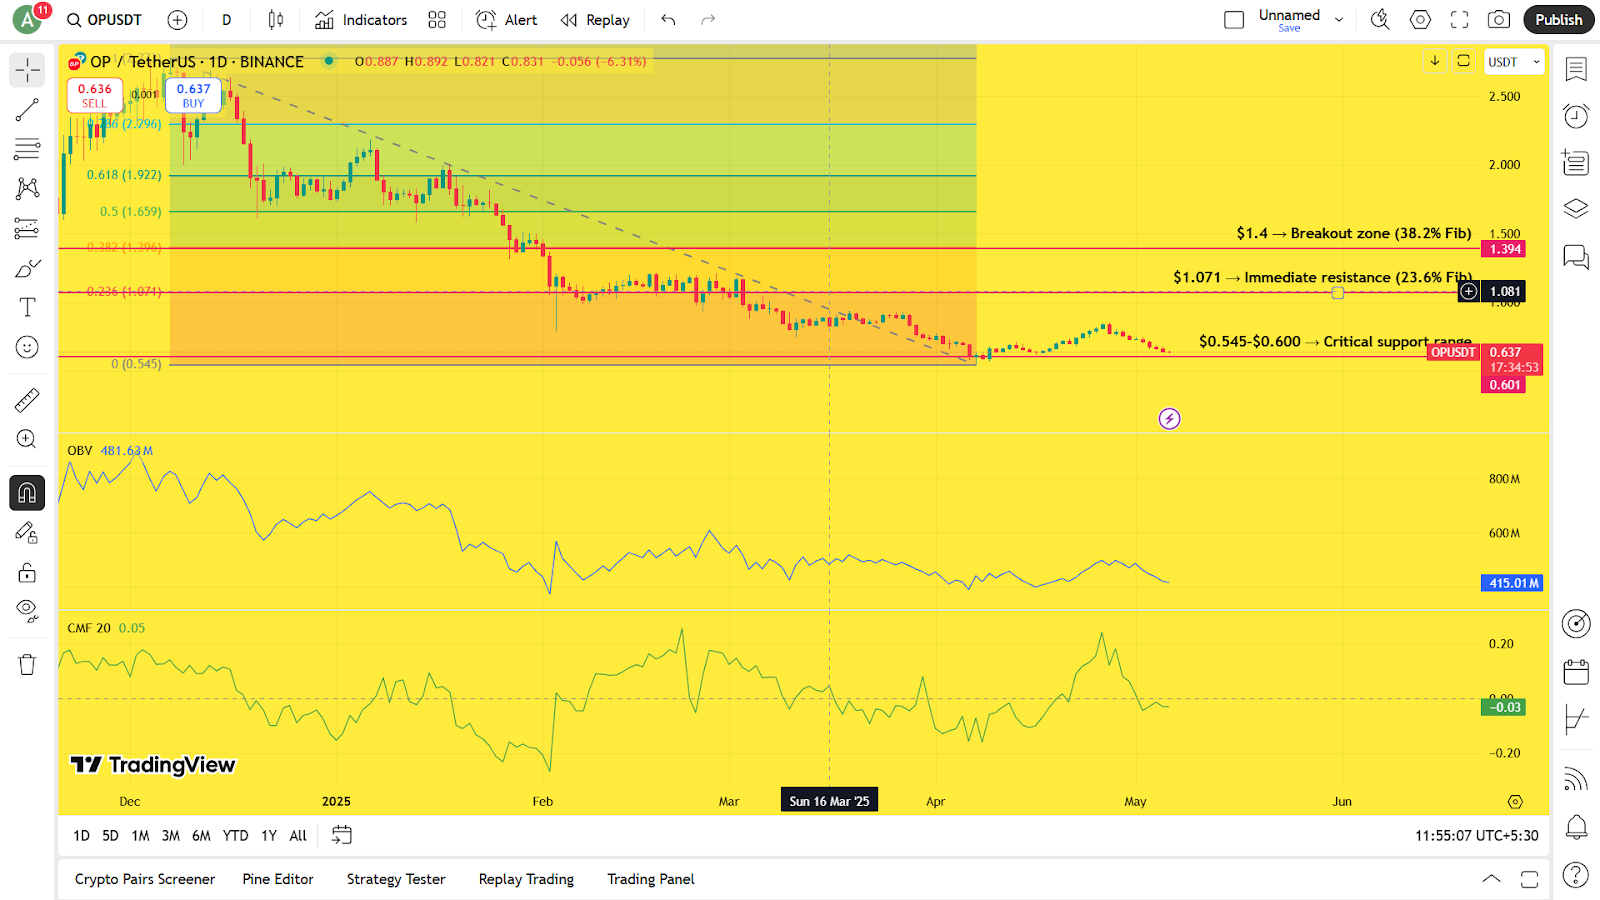Click the Publish button
1600x900 pixels.
1558,20
